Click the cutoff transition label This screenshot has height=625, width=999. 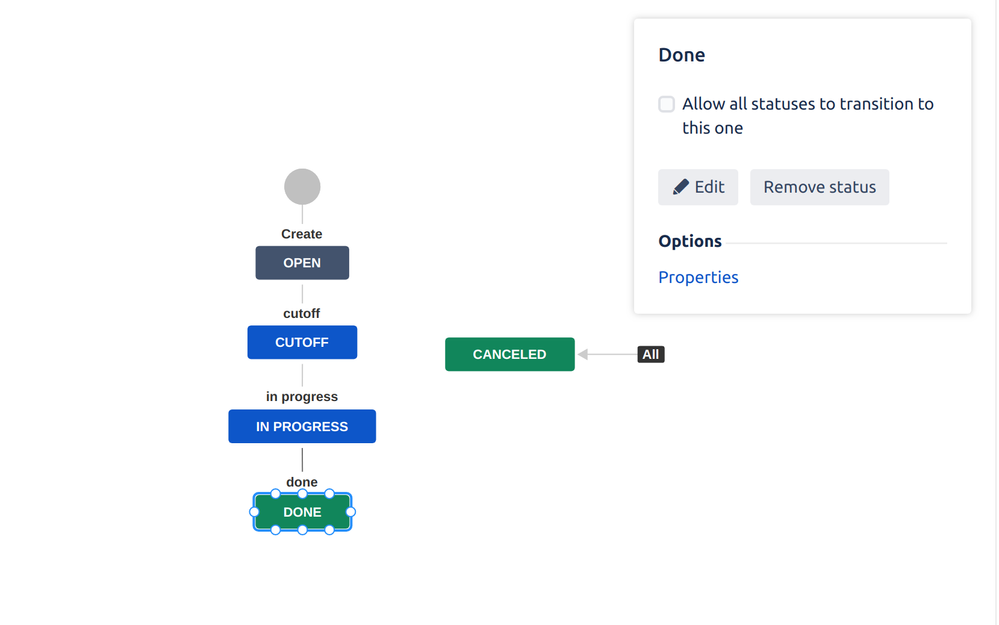(x=301, y=313)
